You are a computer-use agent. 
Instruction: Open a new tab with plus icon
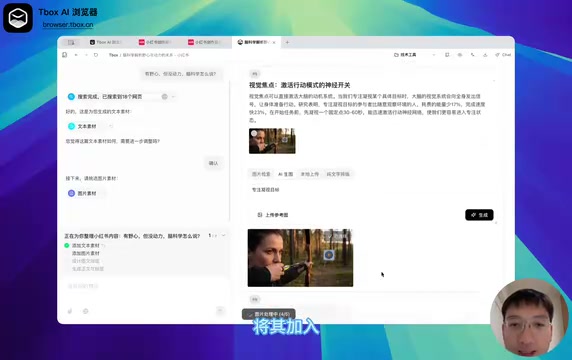[x=287, y=42]
